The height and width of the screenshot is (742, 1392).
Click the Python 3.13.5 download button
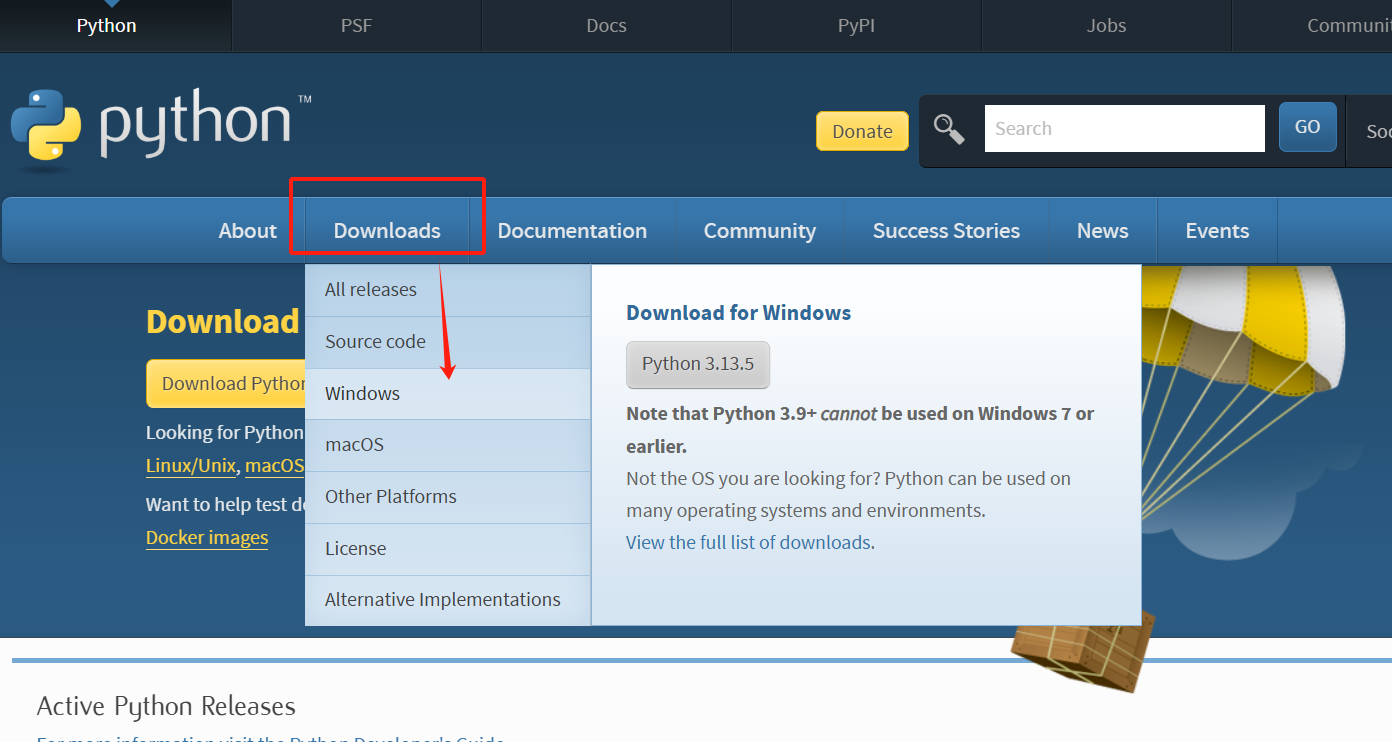click(698, 364)
